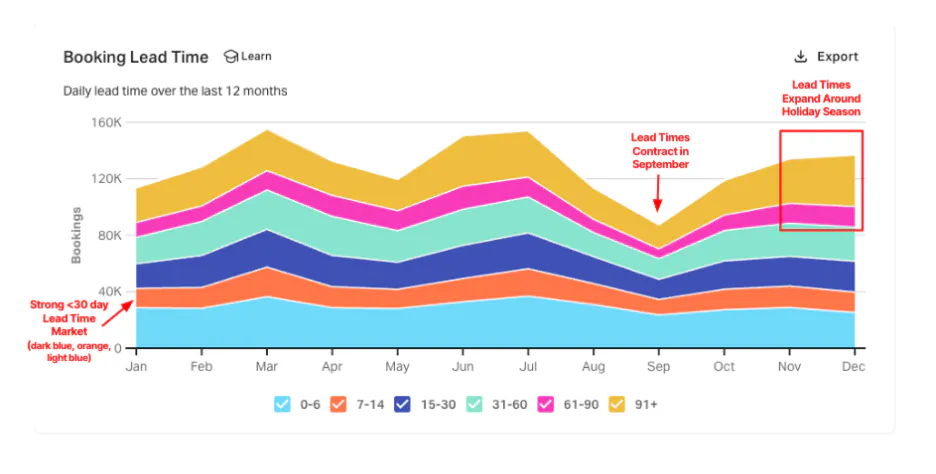
Task: Click the 15-30 legend label
Action: pos(438,405)
